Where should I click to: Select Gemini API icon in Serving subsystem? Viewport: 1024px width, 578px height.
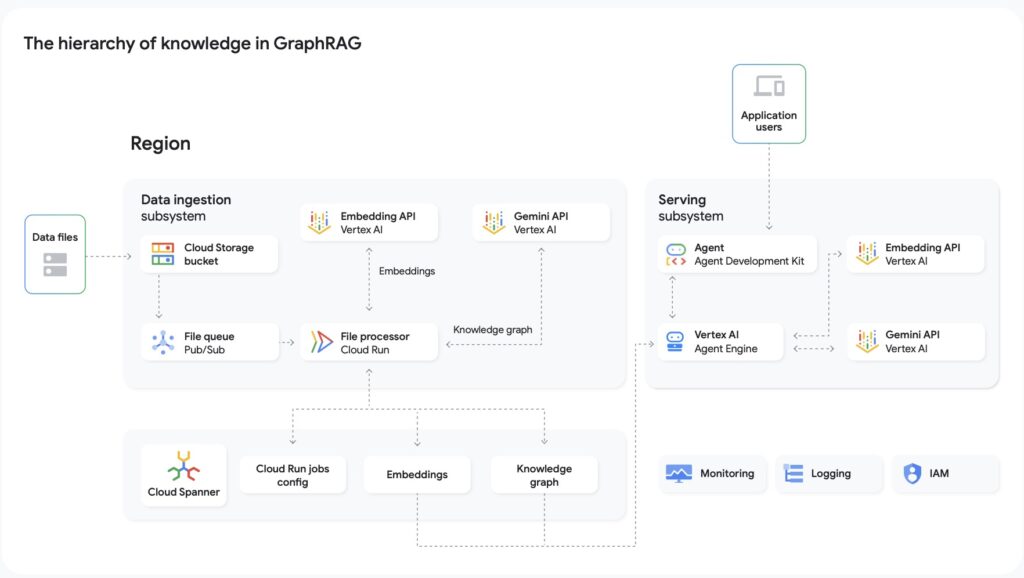(866, 342)
